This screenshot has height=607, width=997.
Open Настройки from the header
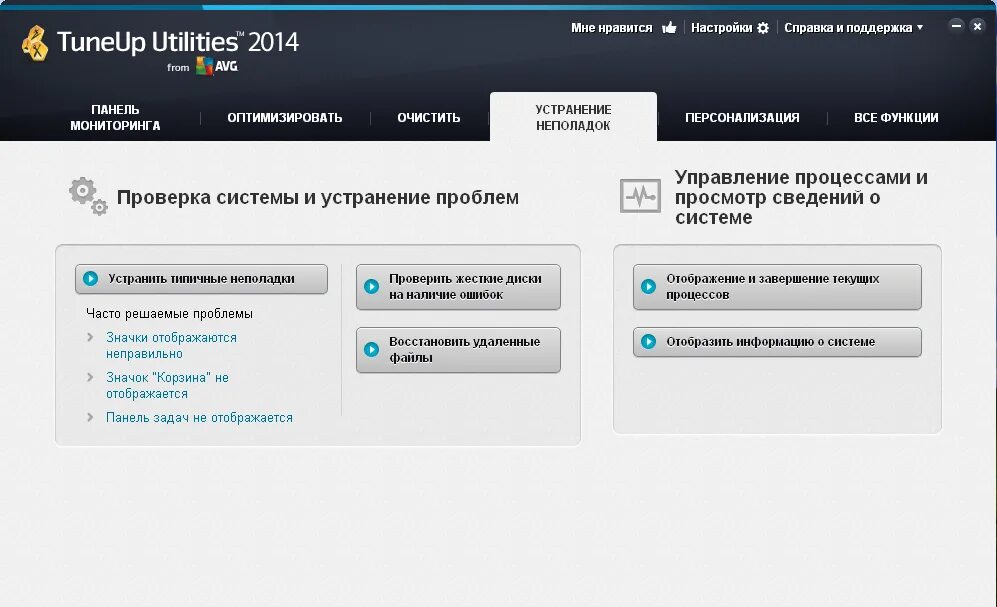point(722,28)
